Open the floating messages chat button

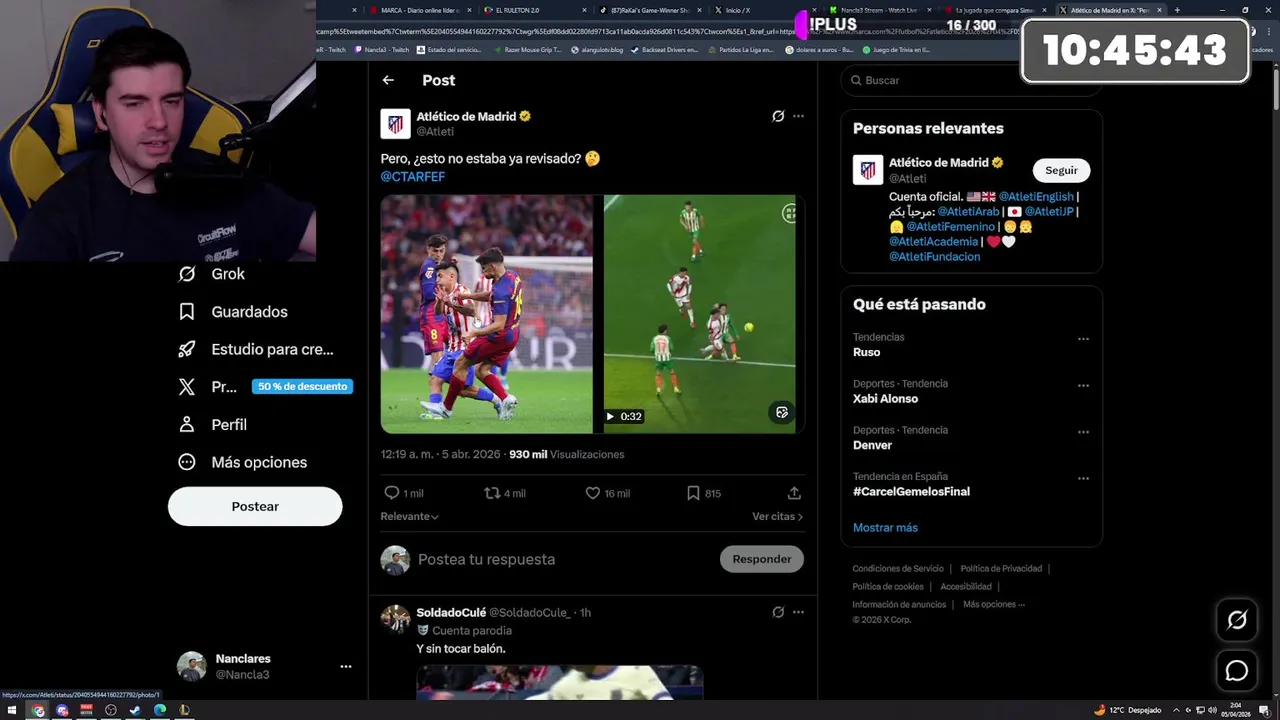point(1237,671)
